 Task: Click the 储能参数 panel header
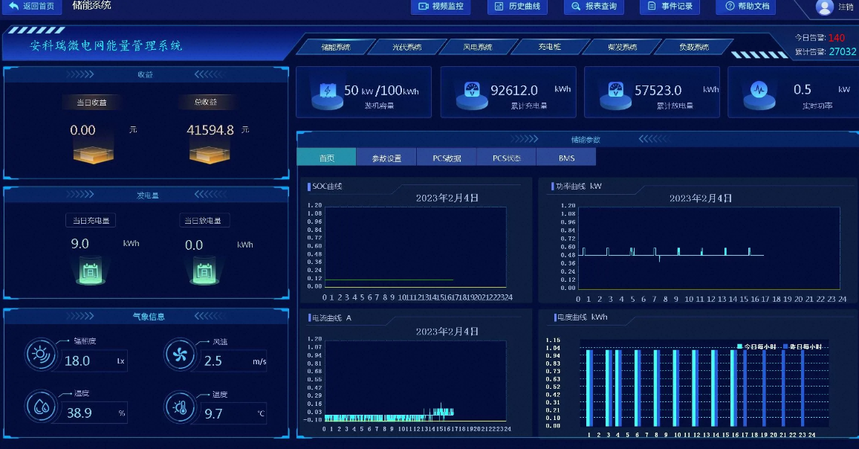(x=585, y=140)
